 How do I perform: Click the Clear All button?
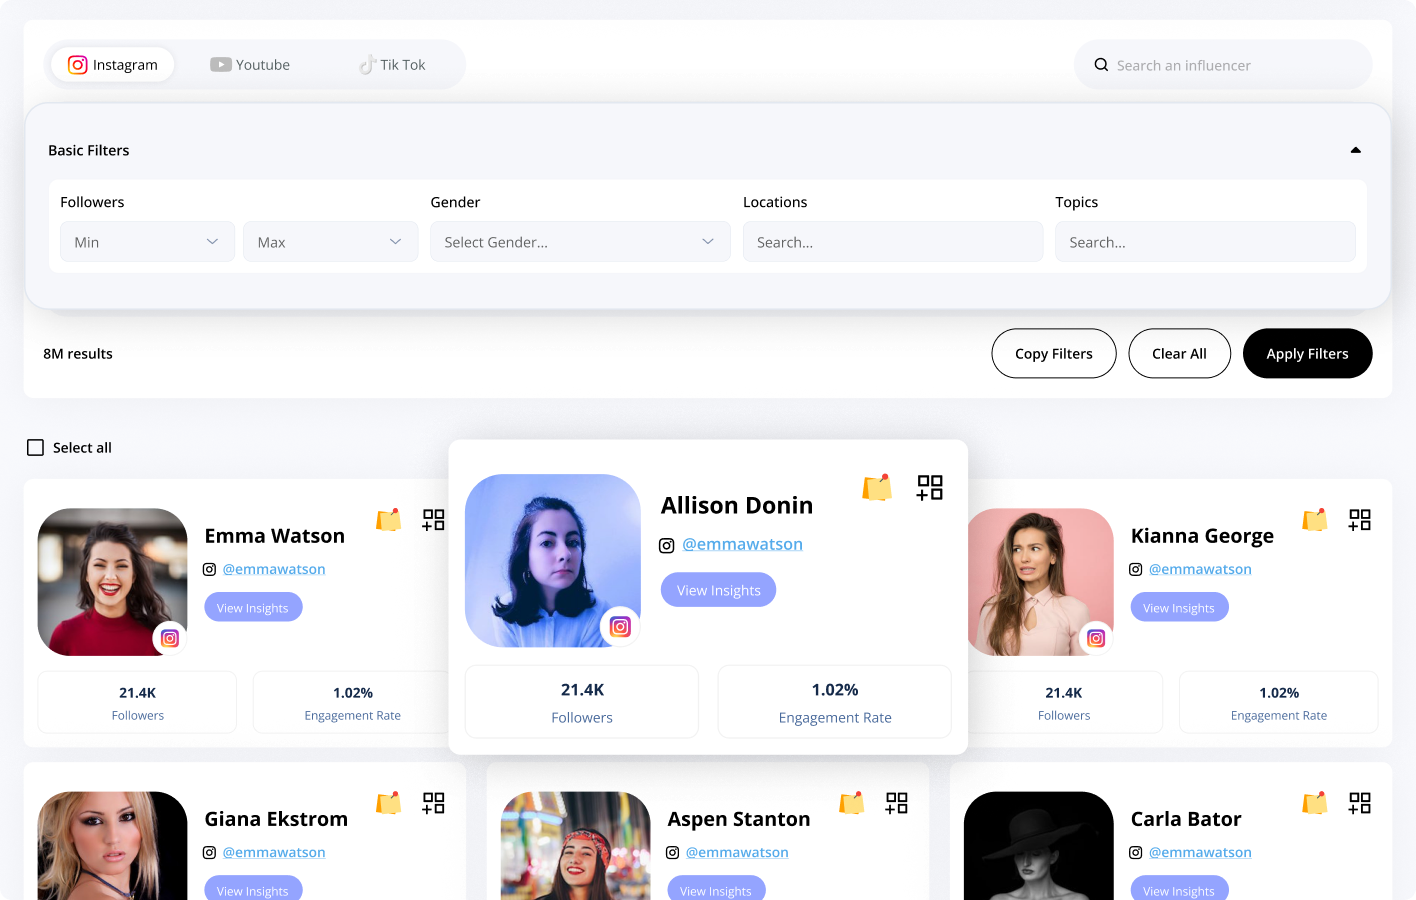point(1179,354)
